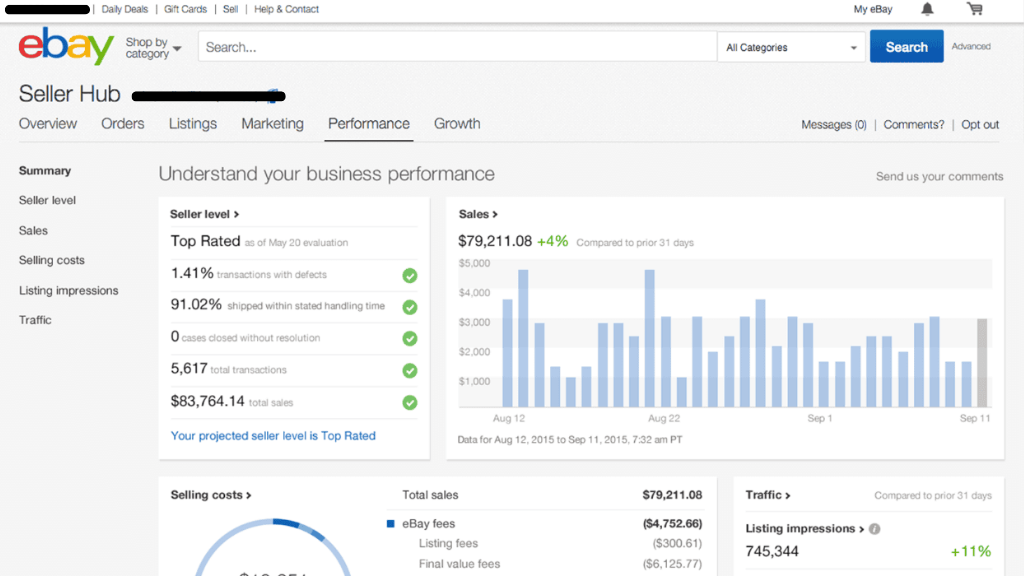Viewport: 1024px width, 576px height.
Task: Select Seller level in the left sidebar
Action: point(47,200)
